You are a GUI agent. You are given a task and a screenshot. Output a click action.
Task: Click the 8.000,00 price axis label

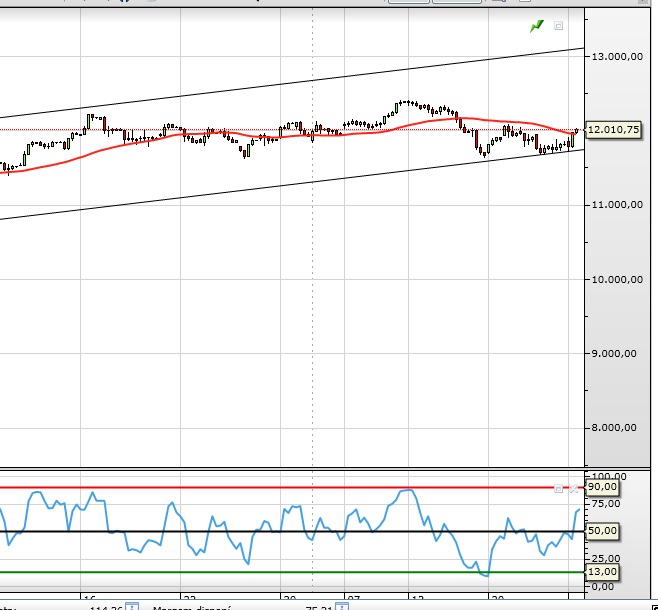[x=614, y=428]
